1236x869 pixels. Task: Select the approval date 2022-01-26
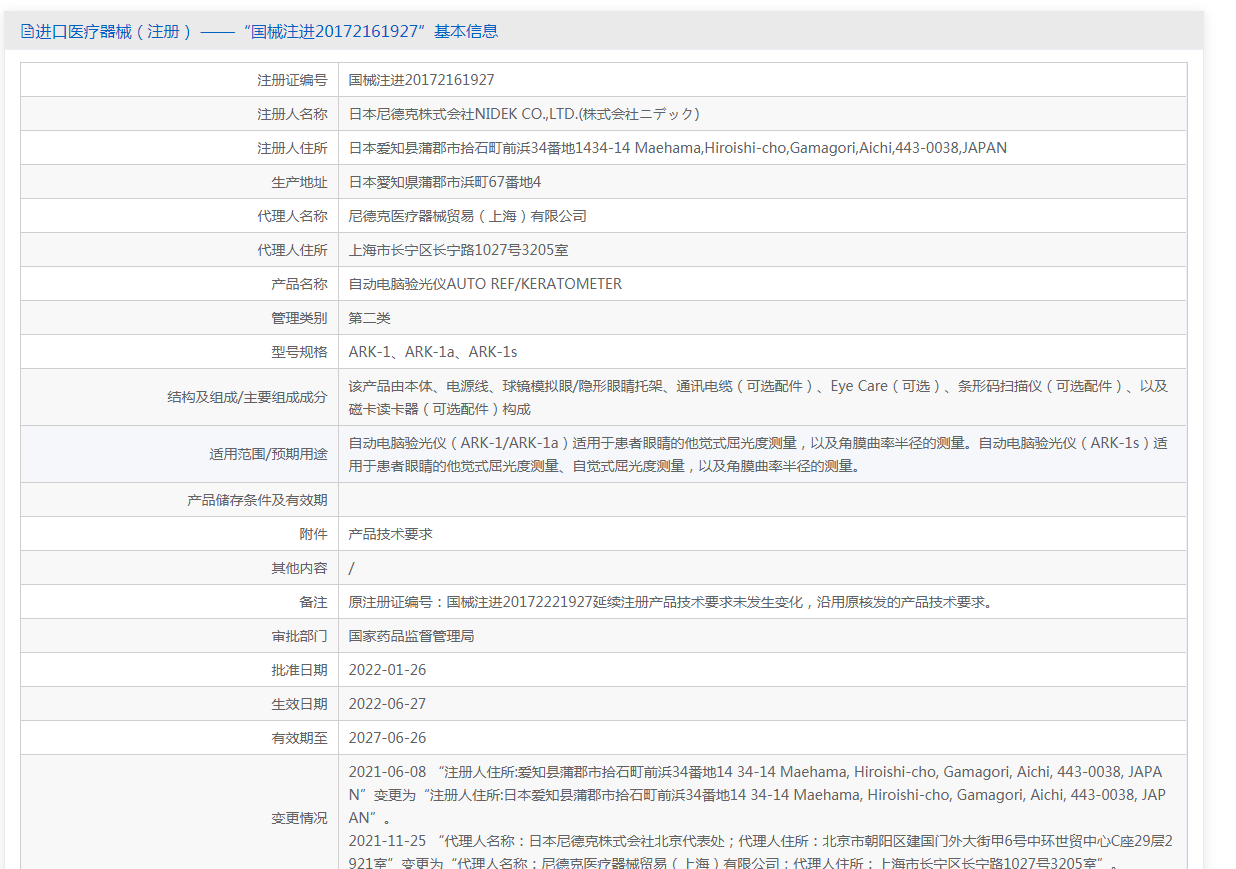pyautogui.click(x=387, y=670)
